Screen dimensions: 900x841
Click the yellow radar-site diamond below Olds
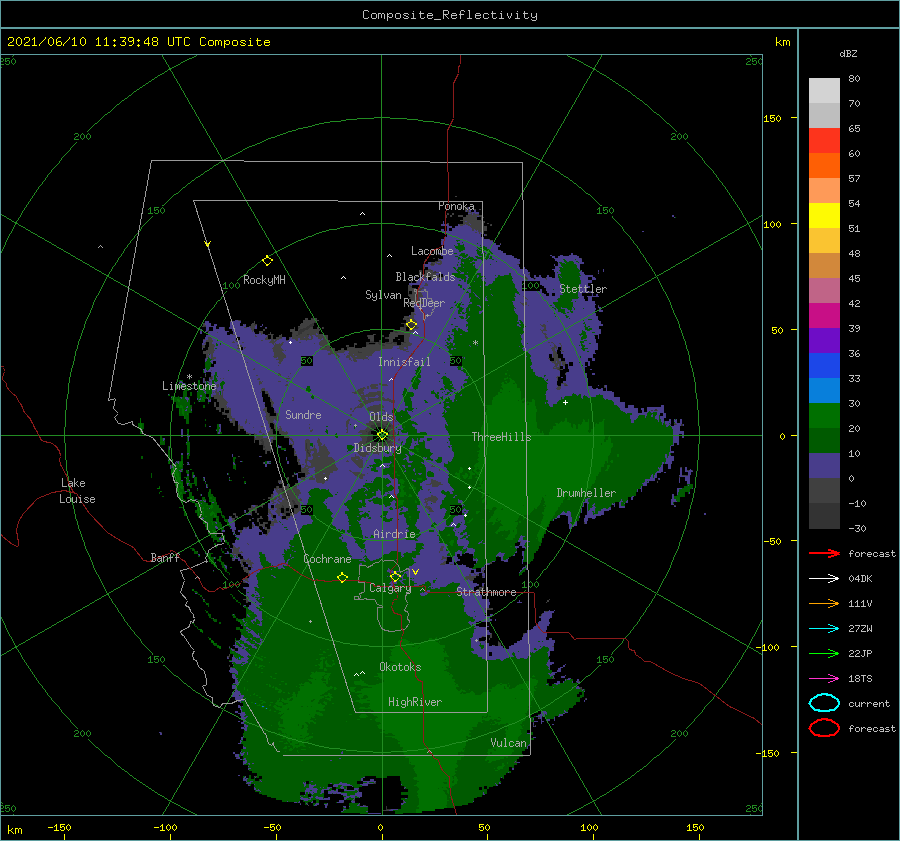[382, 435]
